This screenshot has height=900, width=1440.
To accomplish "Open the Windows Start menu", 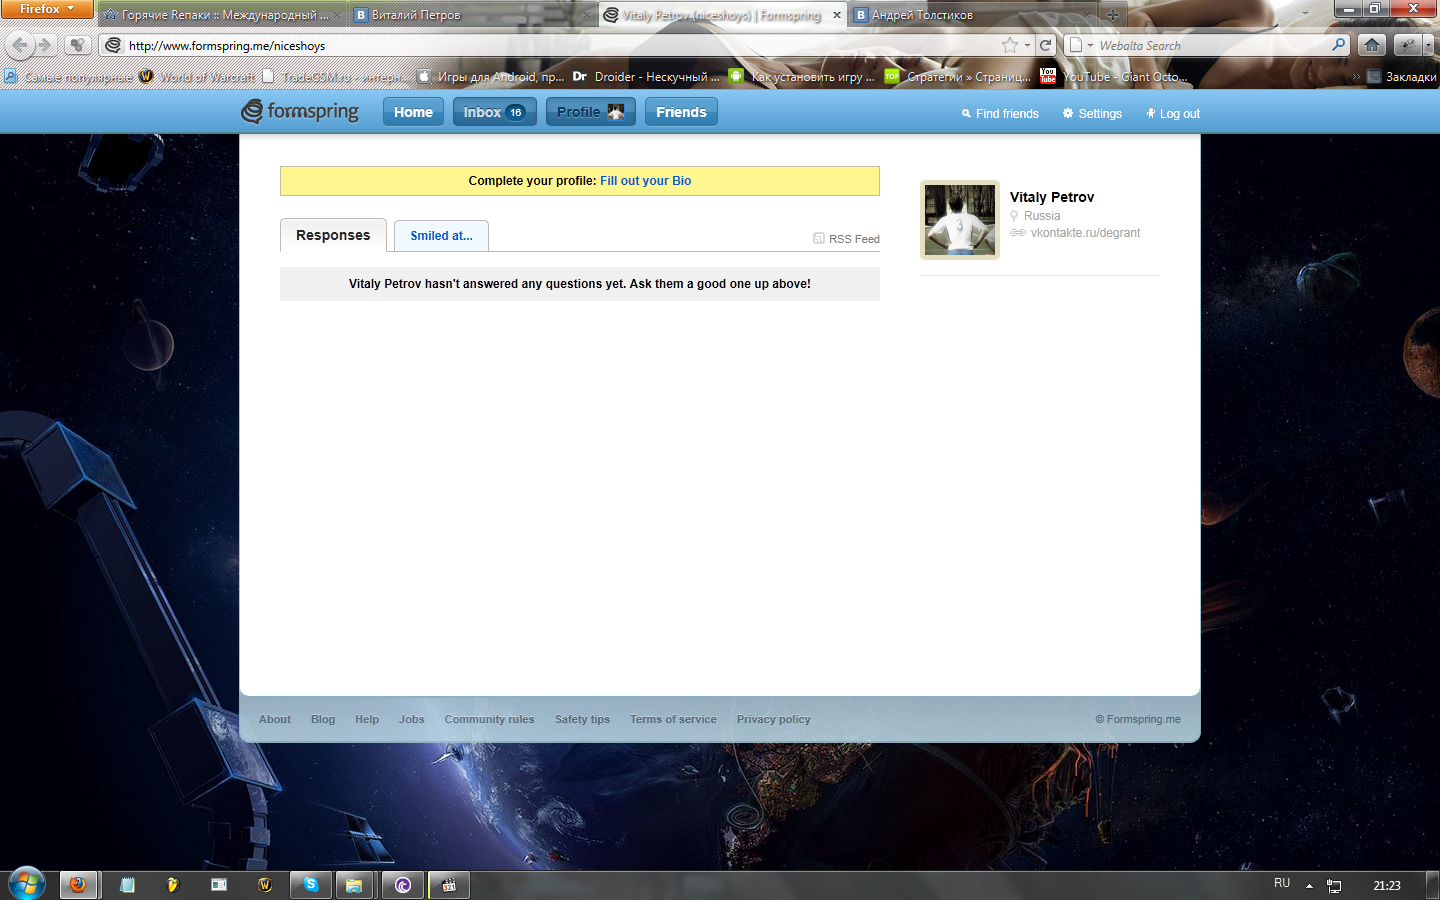I will point(26,885).
